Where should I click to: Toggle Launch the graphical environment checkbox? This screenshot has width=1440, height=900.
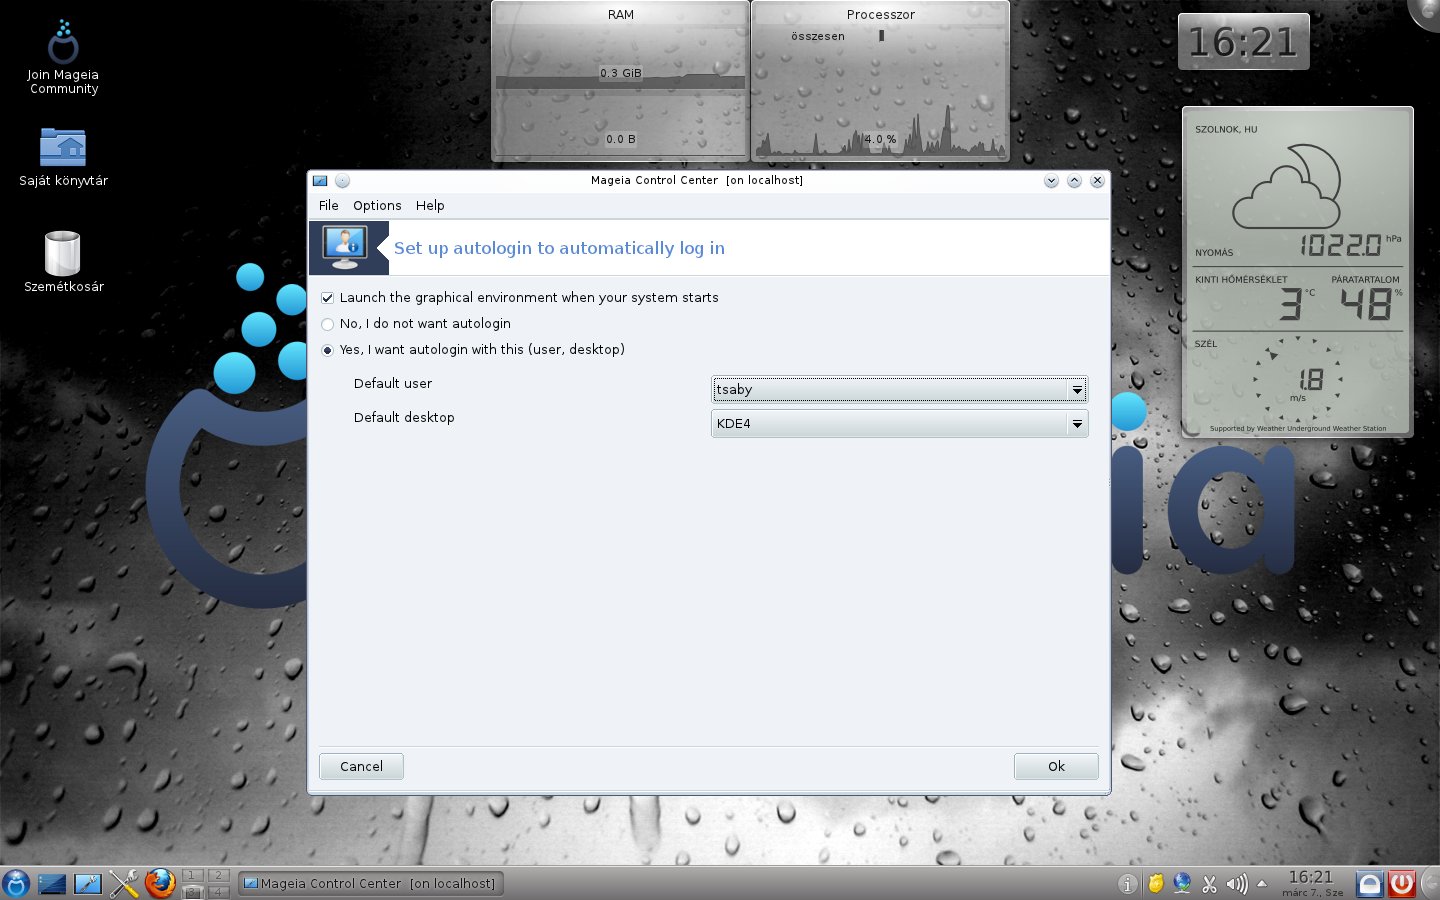327,298
